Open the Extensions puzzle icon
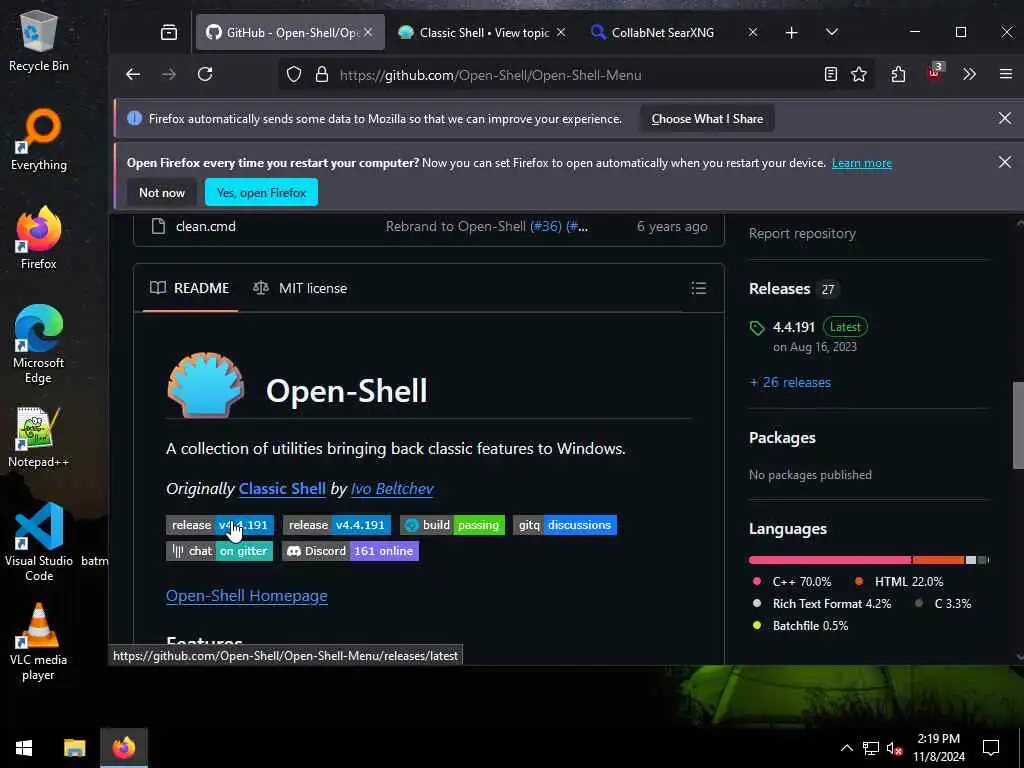Viewport: 1024px width, 768px height. (898, 74)
